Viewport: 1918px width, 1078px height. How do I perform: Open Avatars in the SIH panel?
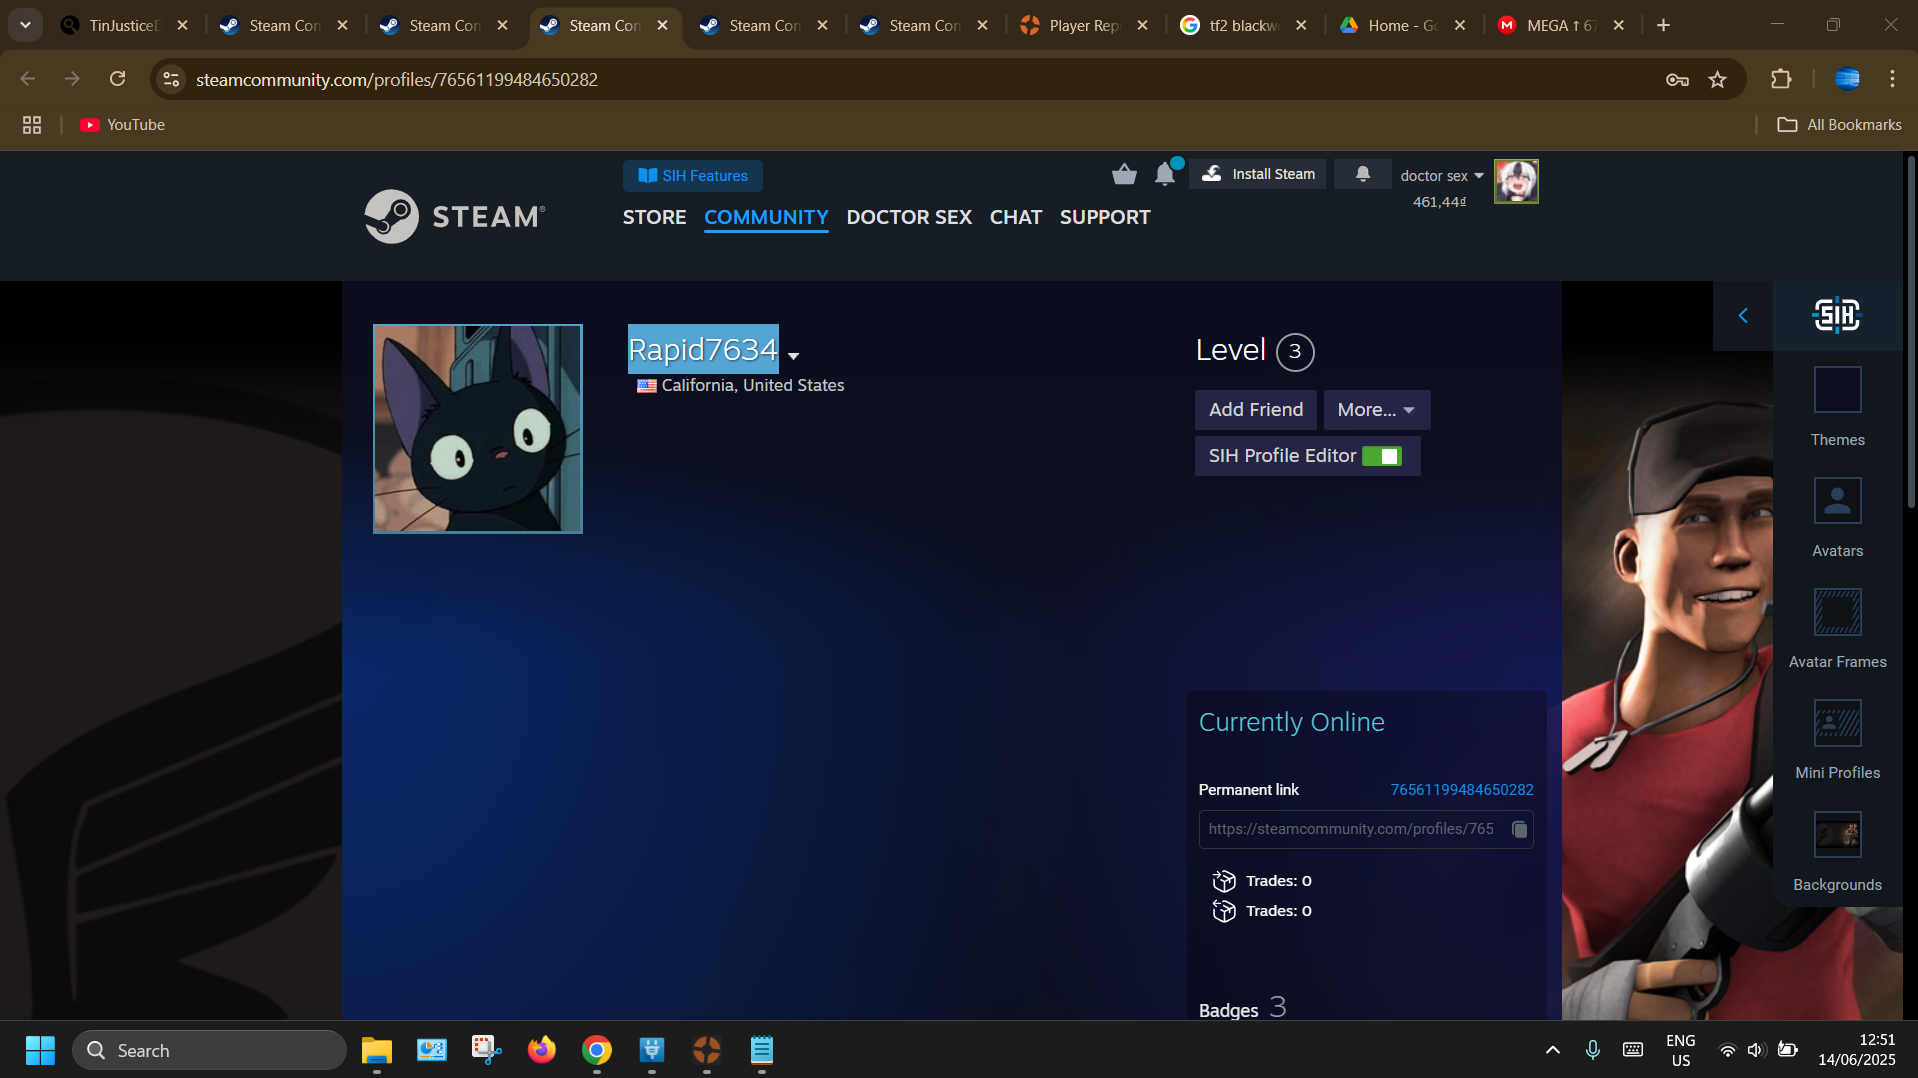(1838, 518)
